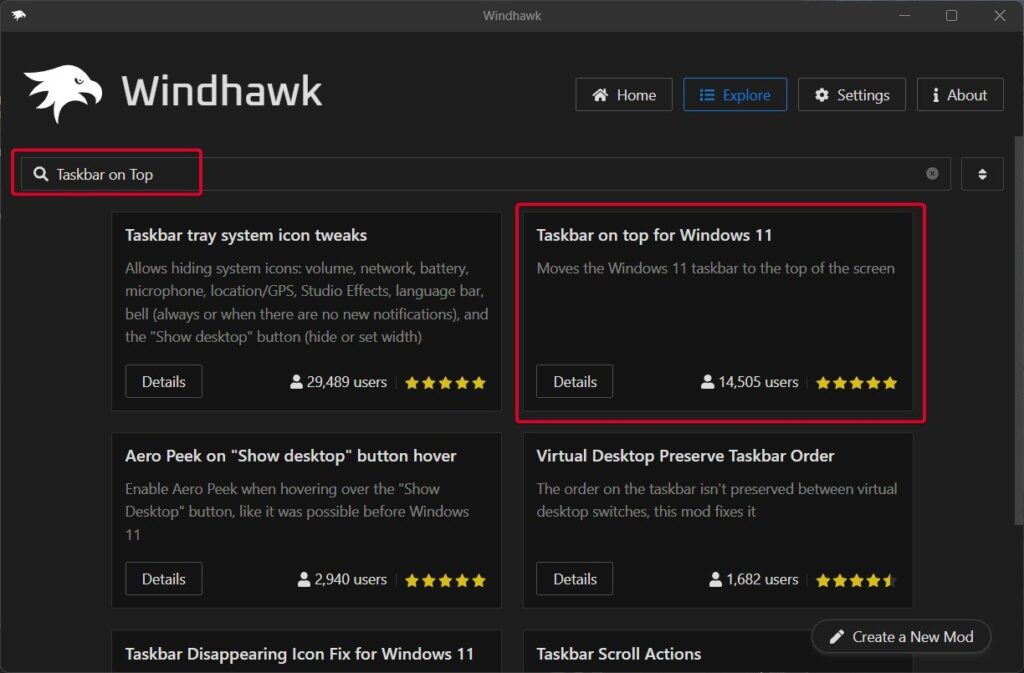Click the fifth star of Taskbar tray system icon tweaks rating
The image size is (1024, 673).
pyautogui.click(x=479, y=382)
